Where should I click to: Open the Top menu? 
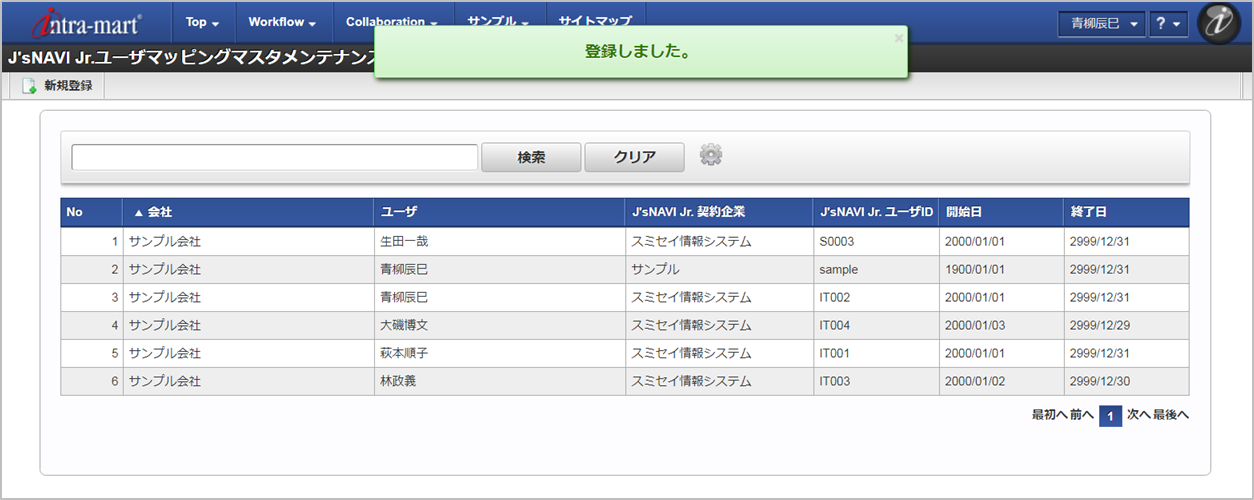pos(203,22)
